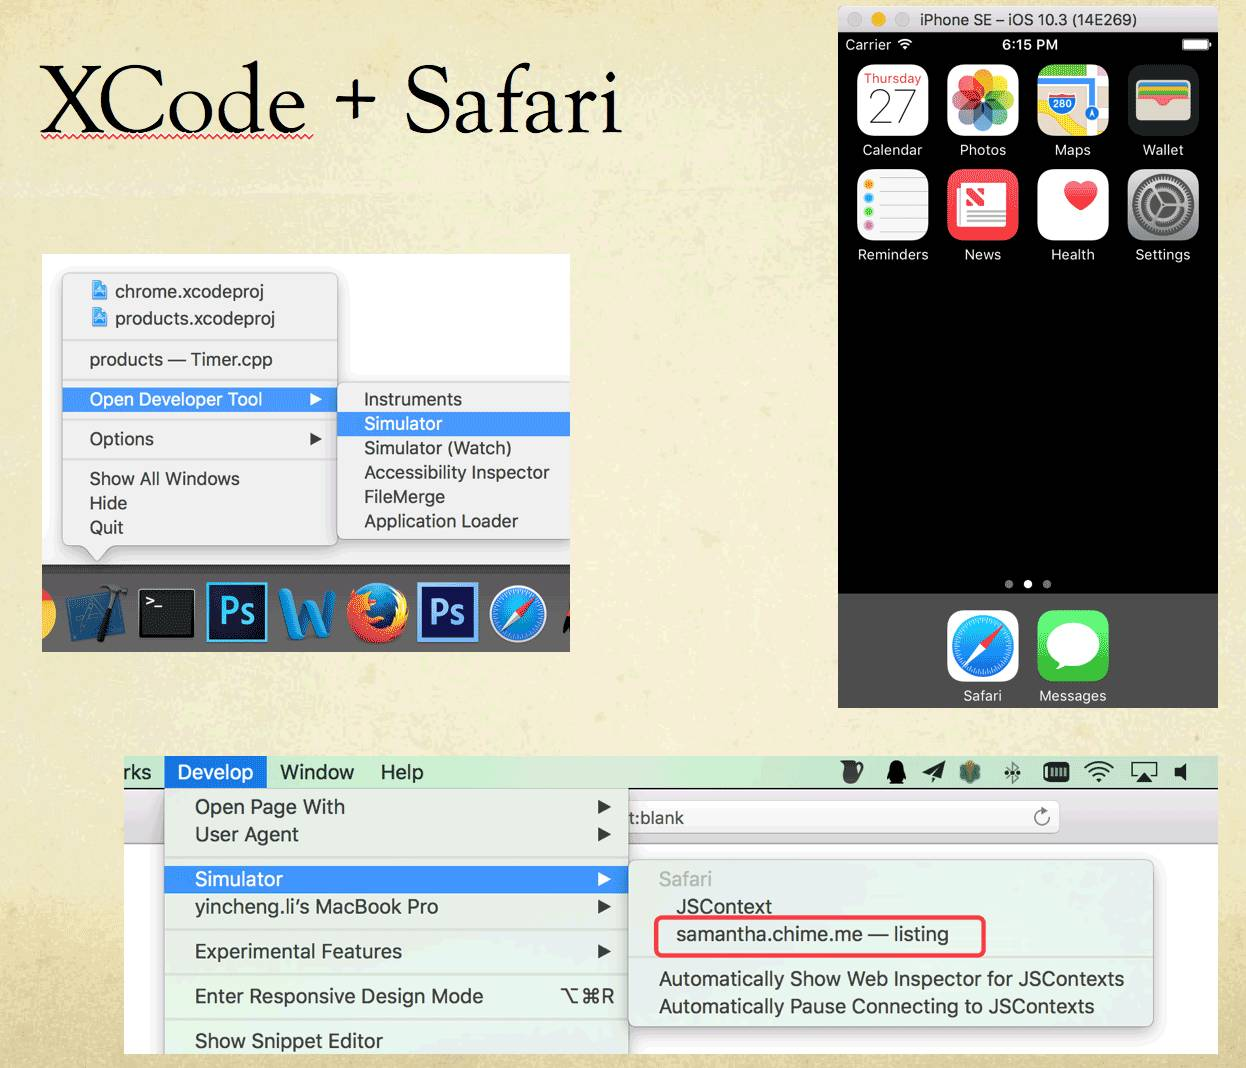Open Terminal from the Dock
The height and width of the screenshot is (1068, 1246).
click(x=166, y=612)
